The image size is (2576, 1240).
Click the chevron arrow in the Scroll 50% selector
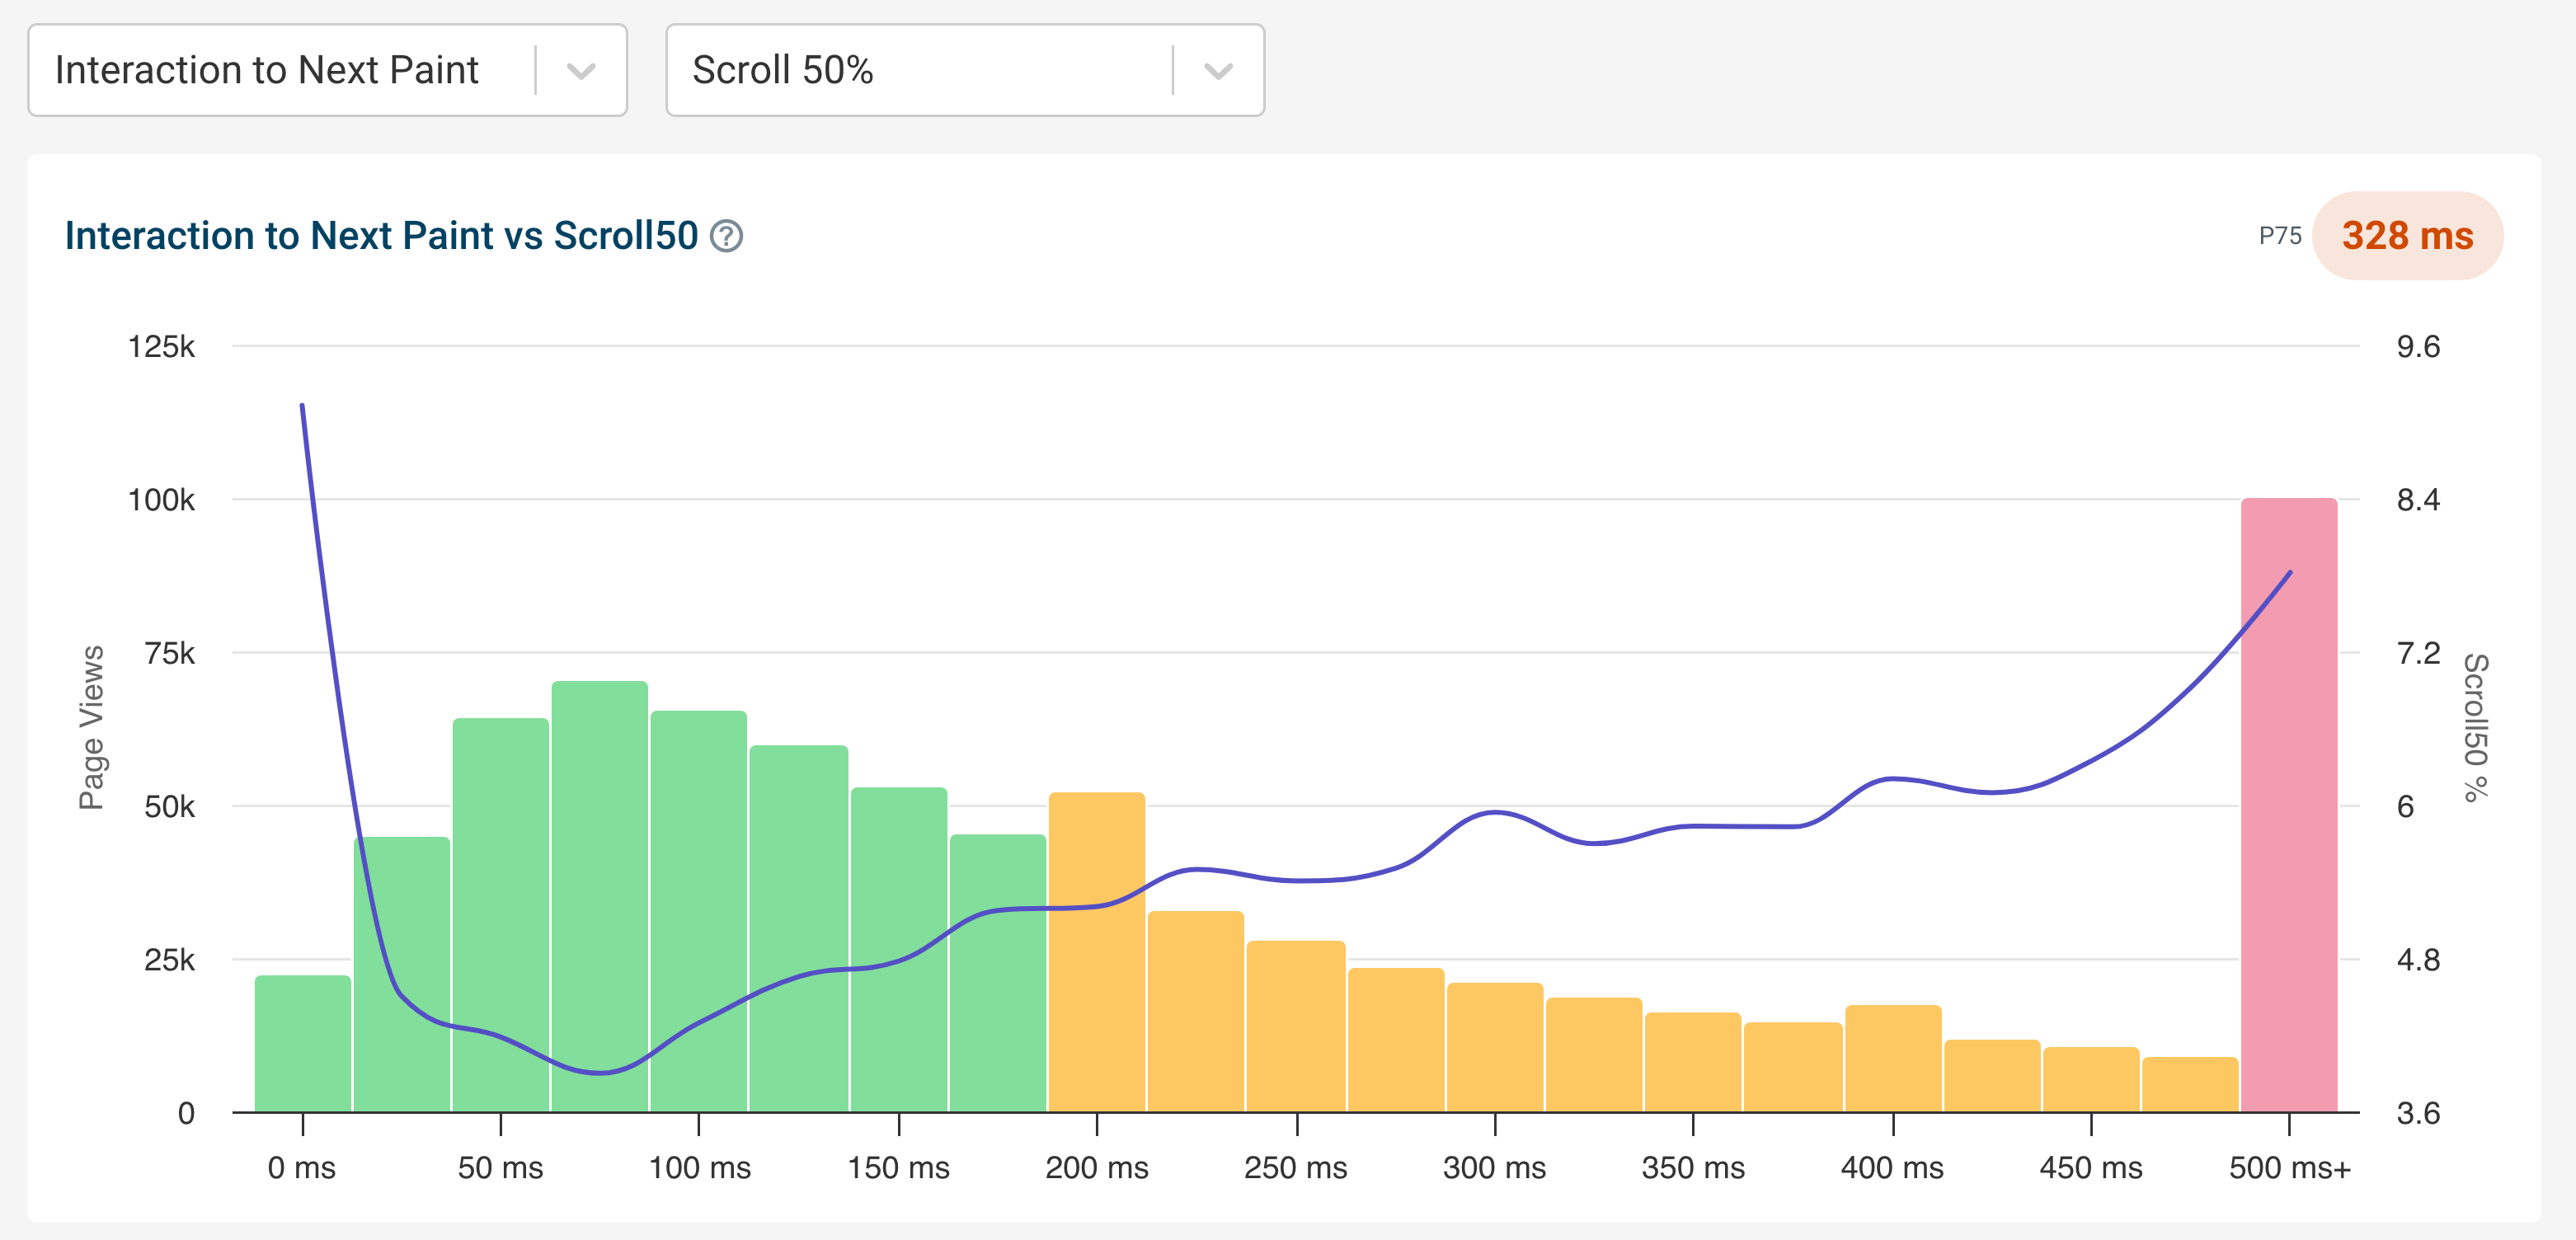(1218, 71)
